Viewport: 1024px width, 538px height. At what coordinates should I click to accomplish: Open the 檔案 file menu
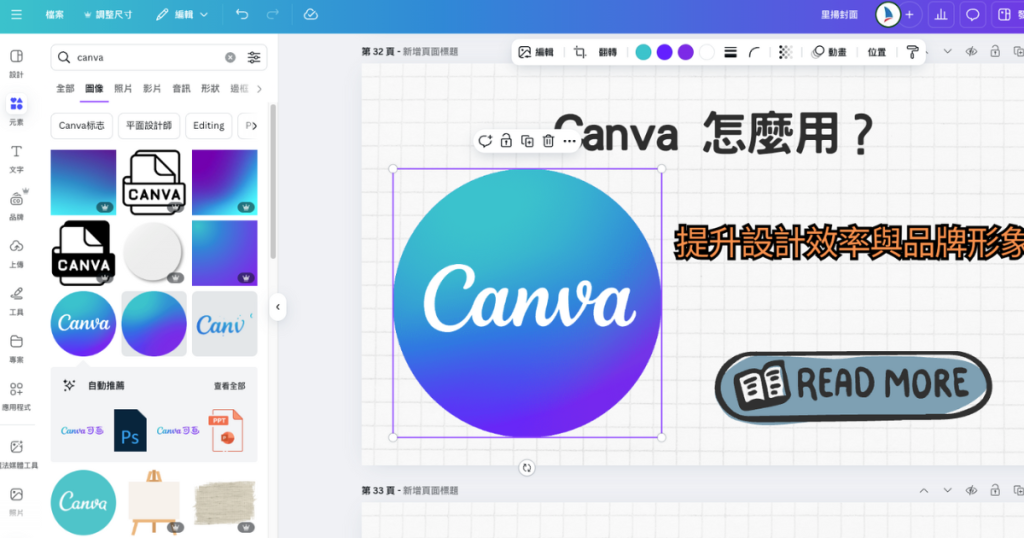pos(55,14)
